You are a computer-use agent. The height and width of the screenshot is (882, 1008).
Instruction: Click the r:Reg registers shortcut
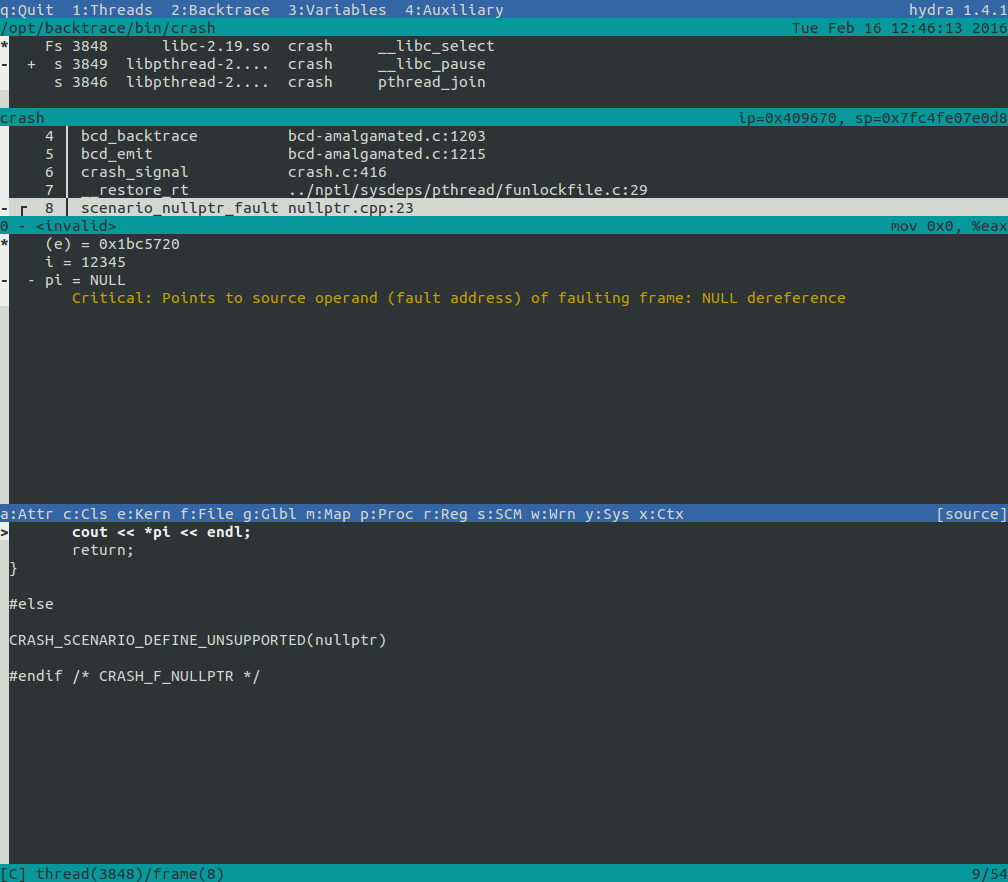pos(445,514)
